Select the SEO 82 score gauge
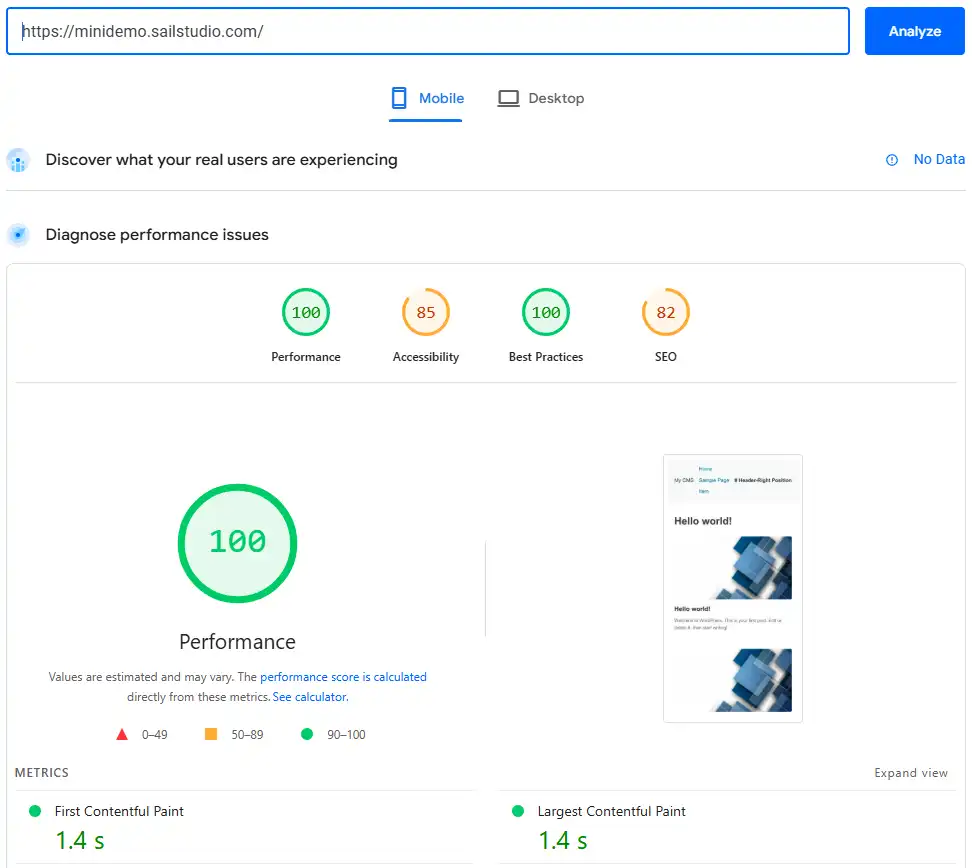Viewport: 972px width, 868px height. 666,313
